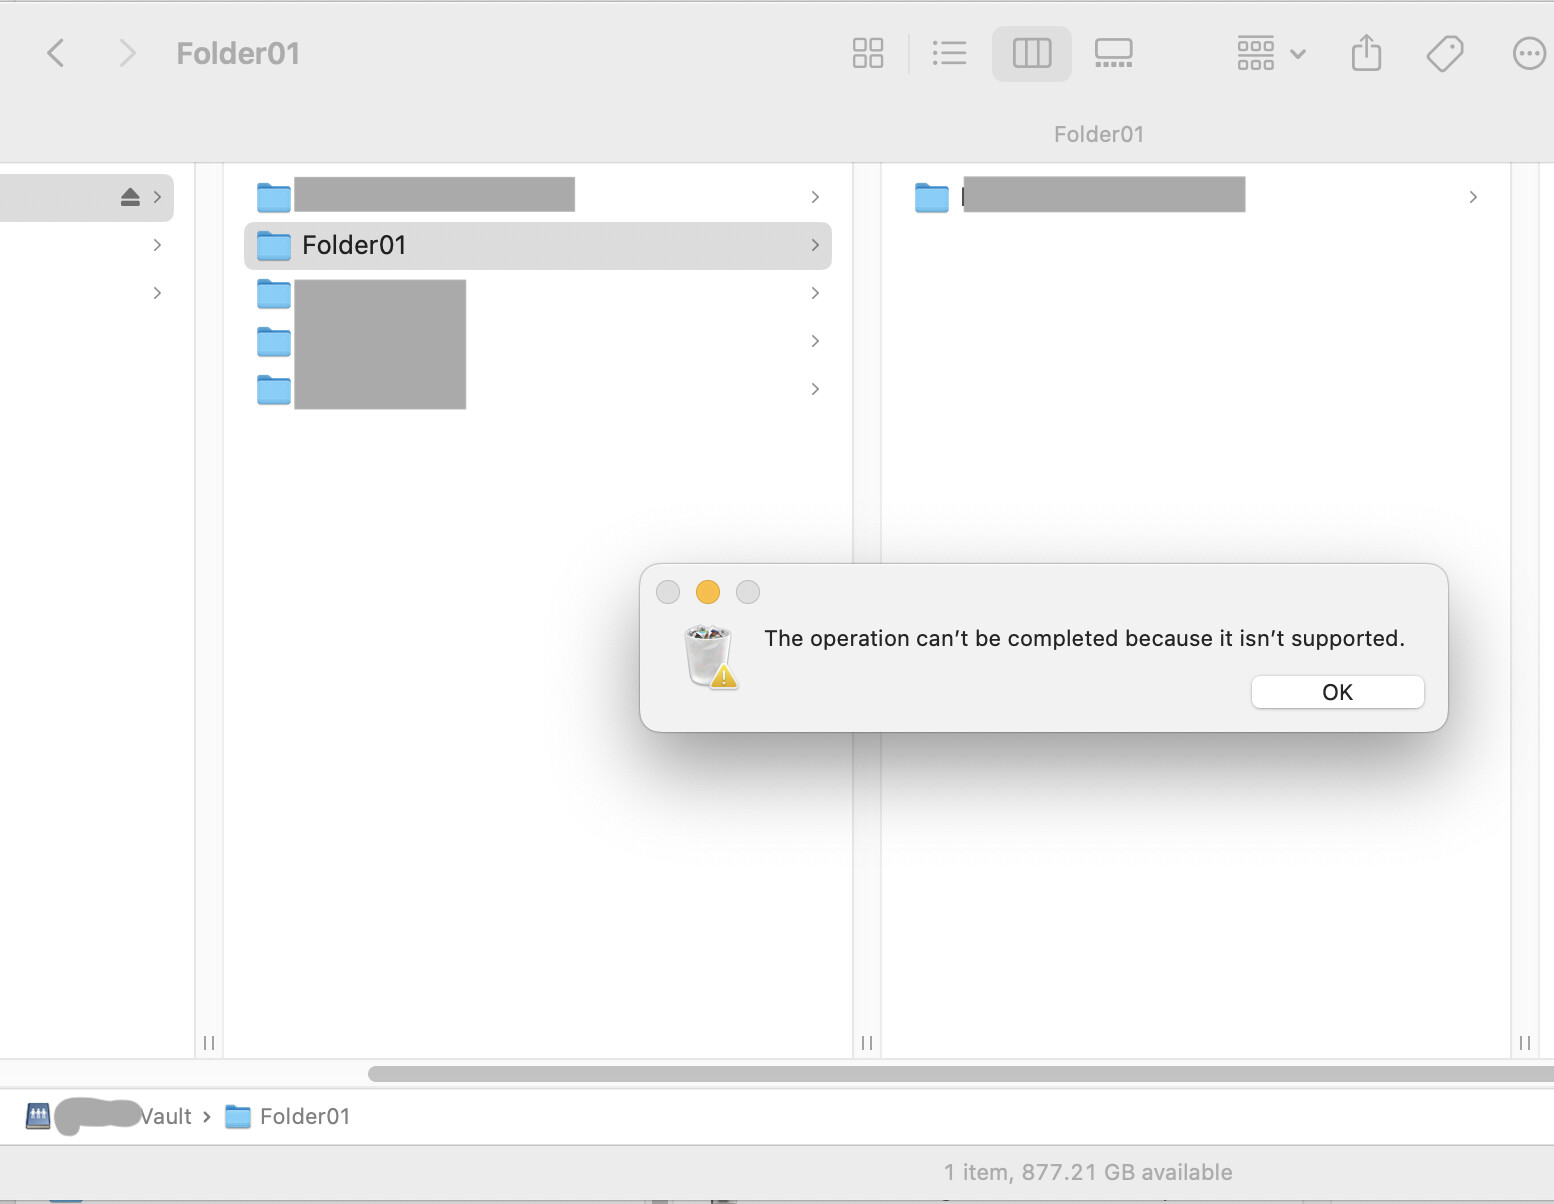
Task: Click the error message text in dialog
Action: click(x=1084, y=638)
